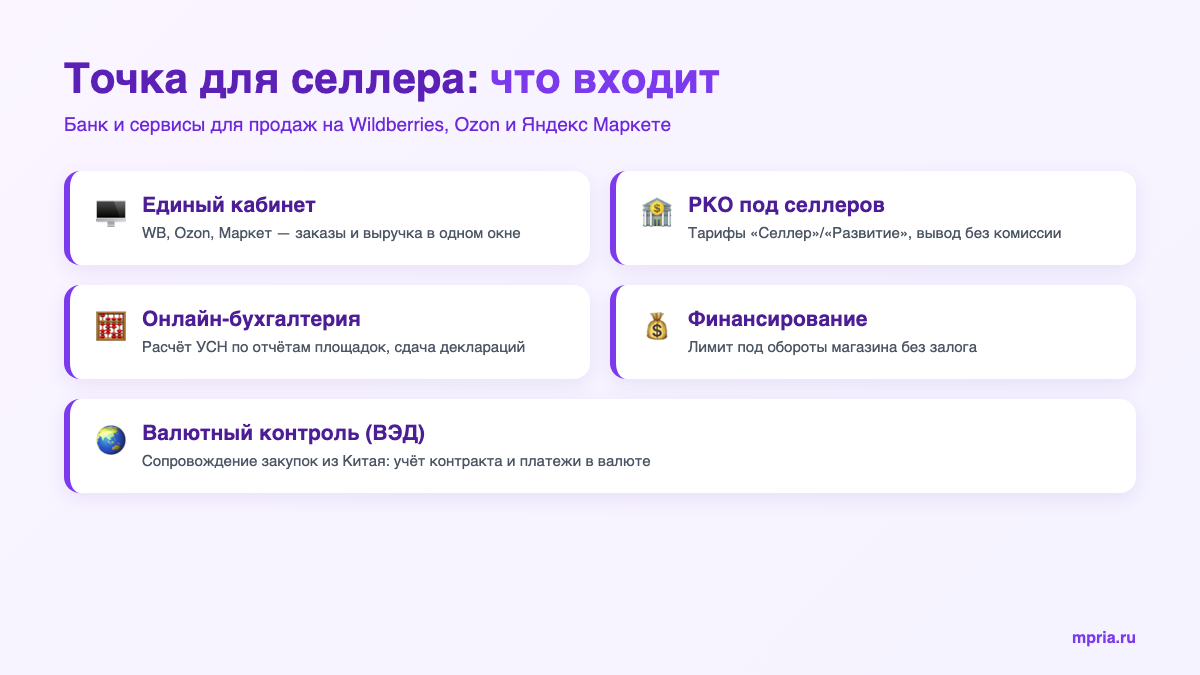Viewport: 1200px width, 675px height.
Task: Click the money bag icon in Финансирование
Action: [x=656, y=326]
